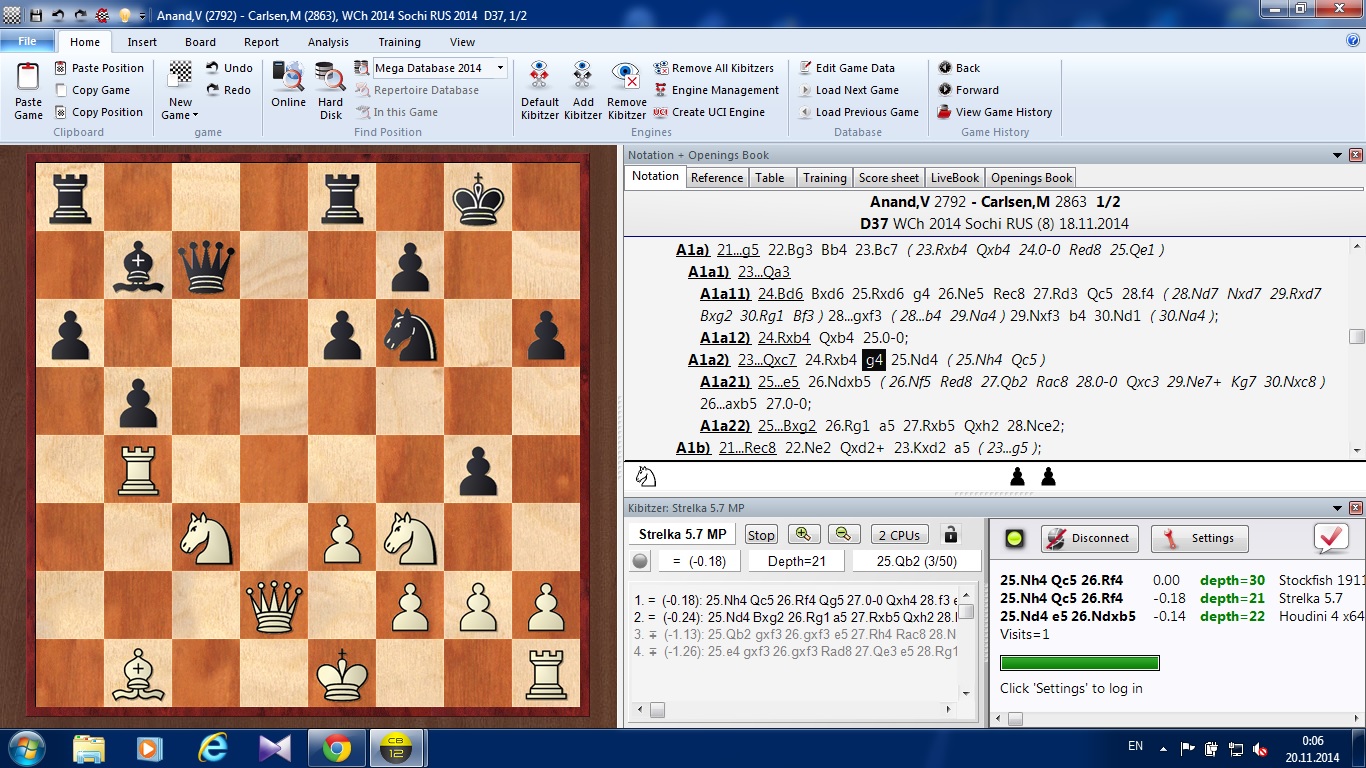Open the Kibitzer pane dropdown arrow
Image resolution: width=1366 pixels, height=768 pixels.
[x=1338, y=509]
